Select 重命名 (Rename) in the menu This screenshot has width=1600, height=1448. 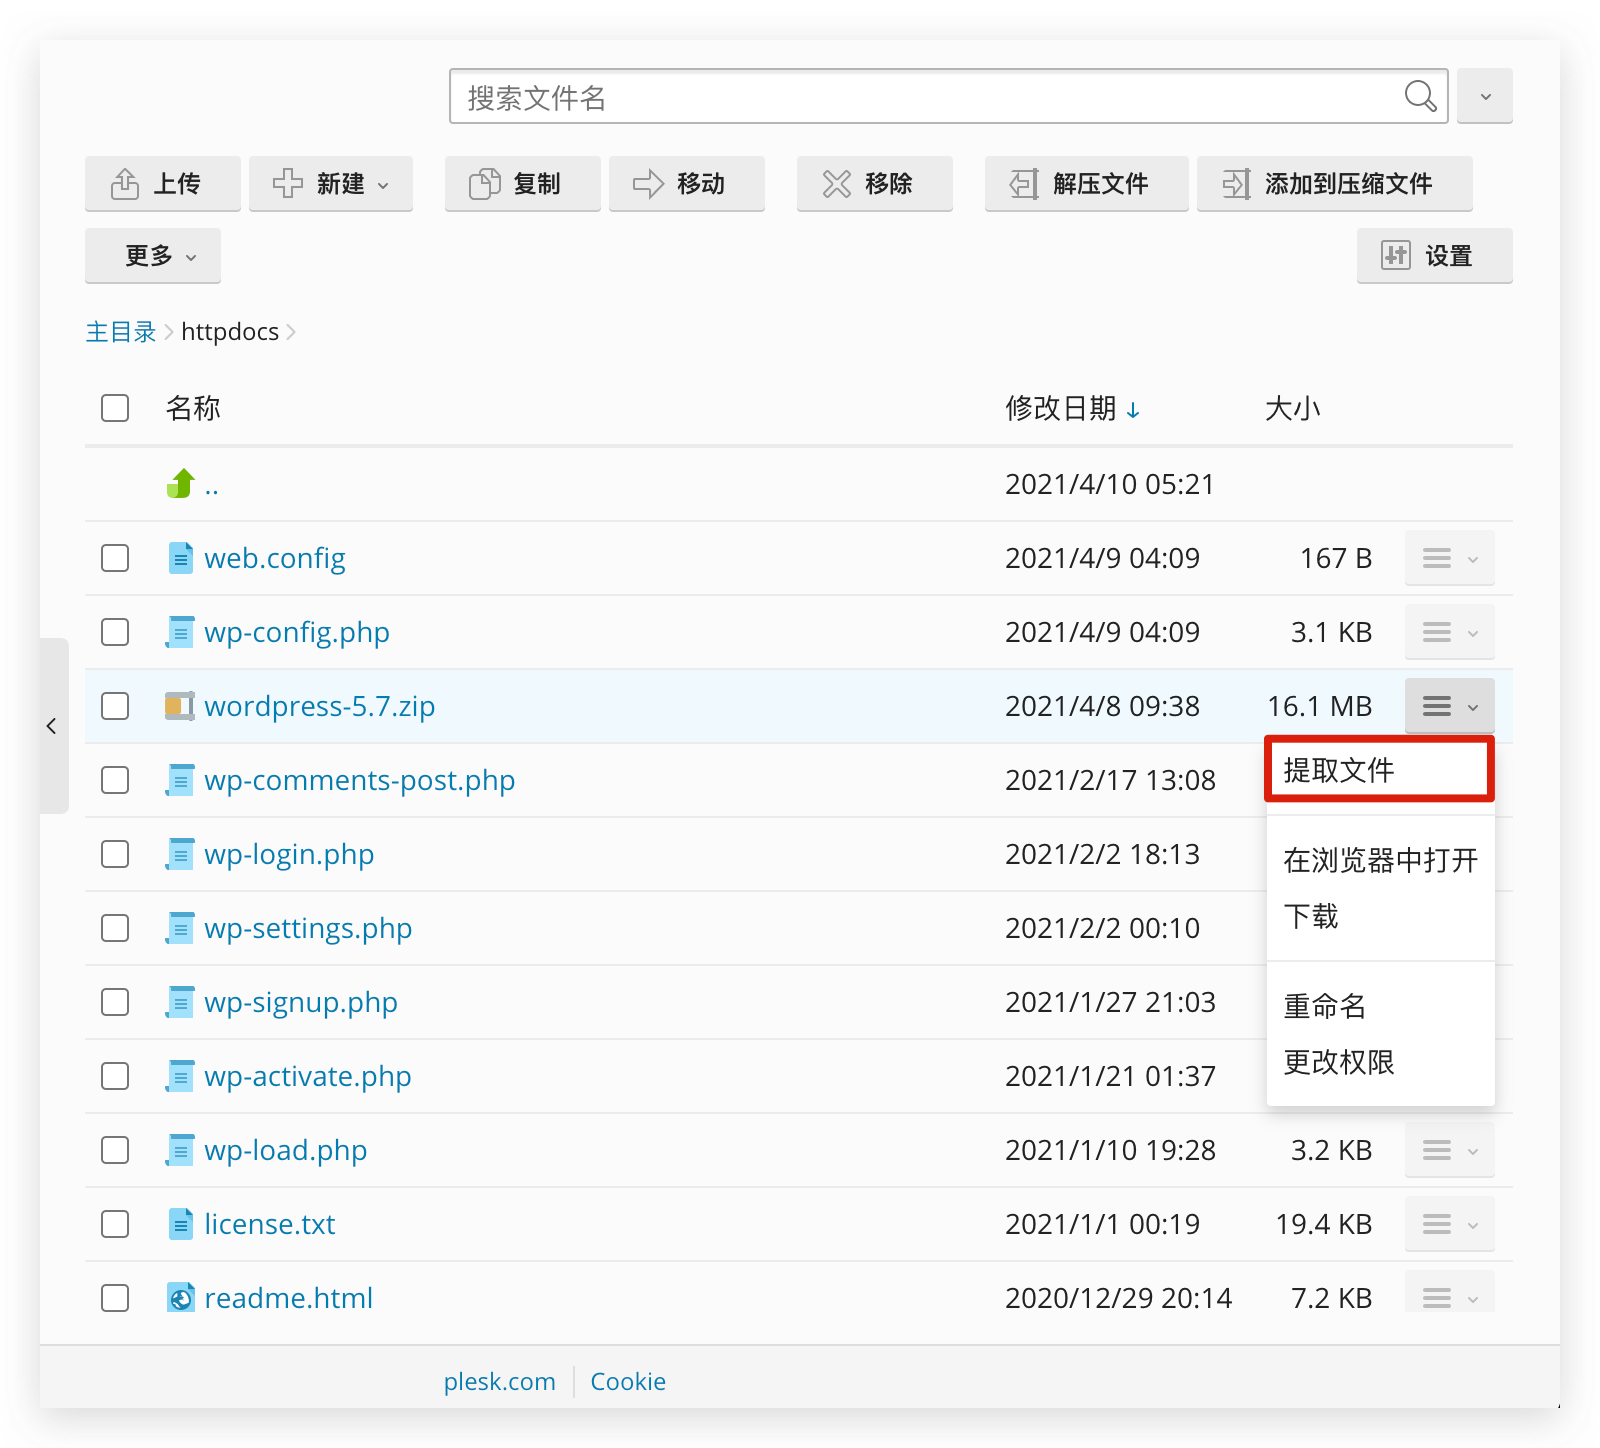[1325, 1006]
